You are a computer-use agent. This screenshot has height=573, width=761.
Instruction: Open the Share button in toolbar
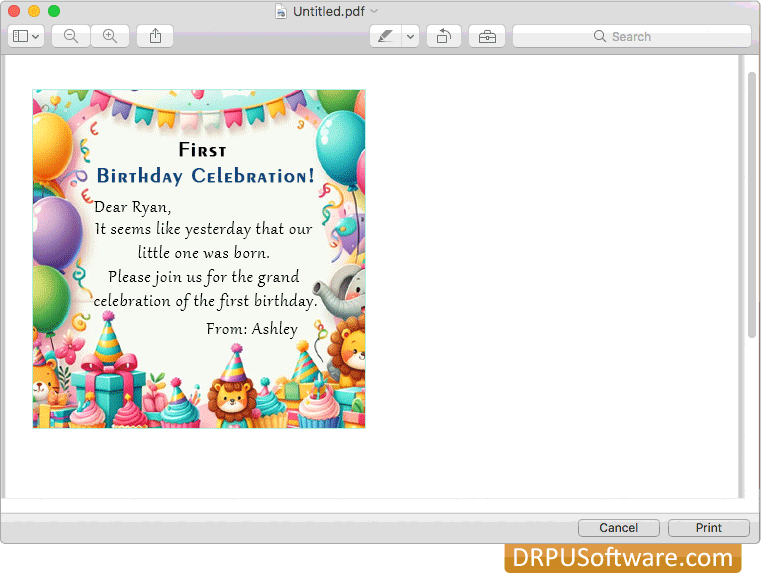click(x=155, y=36)
